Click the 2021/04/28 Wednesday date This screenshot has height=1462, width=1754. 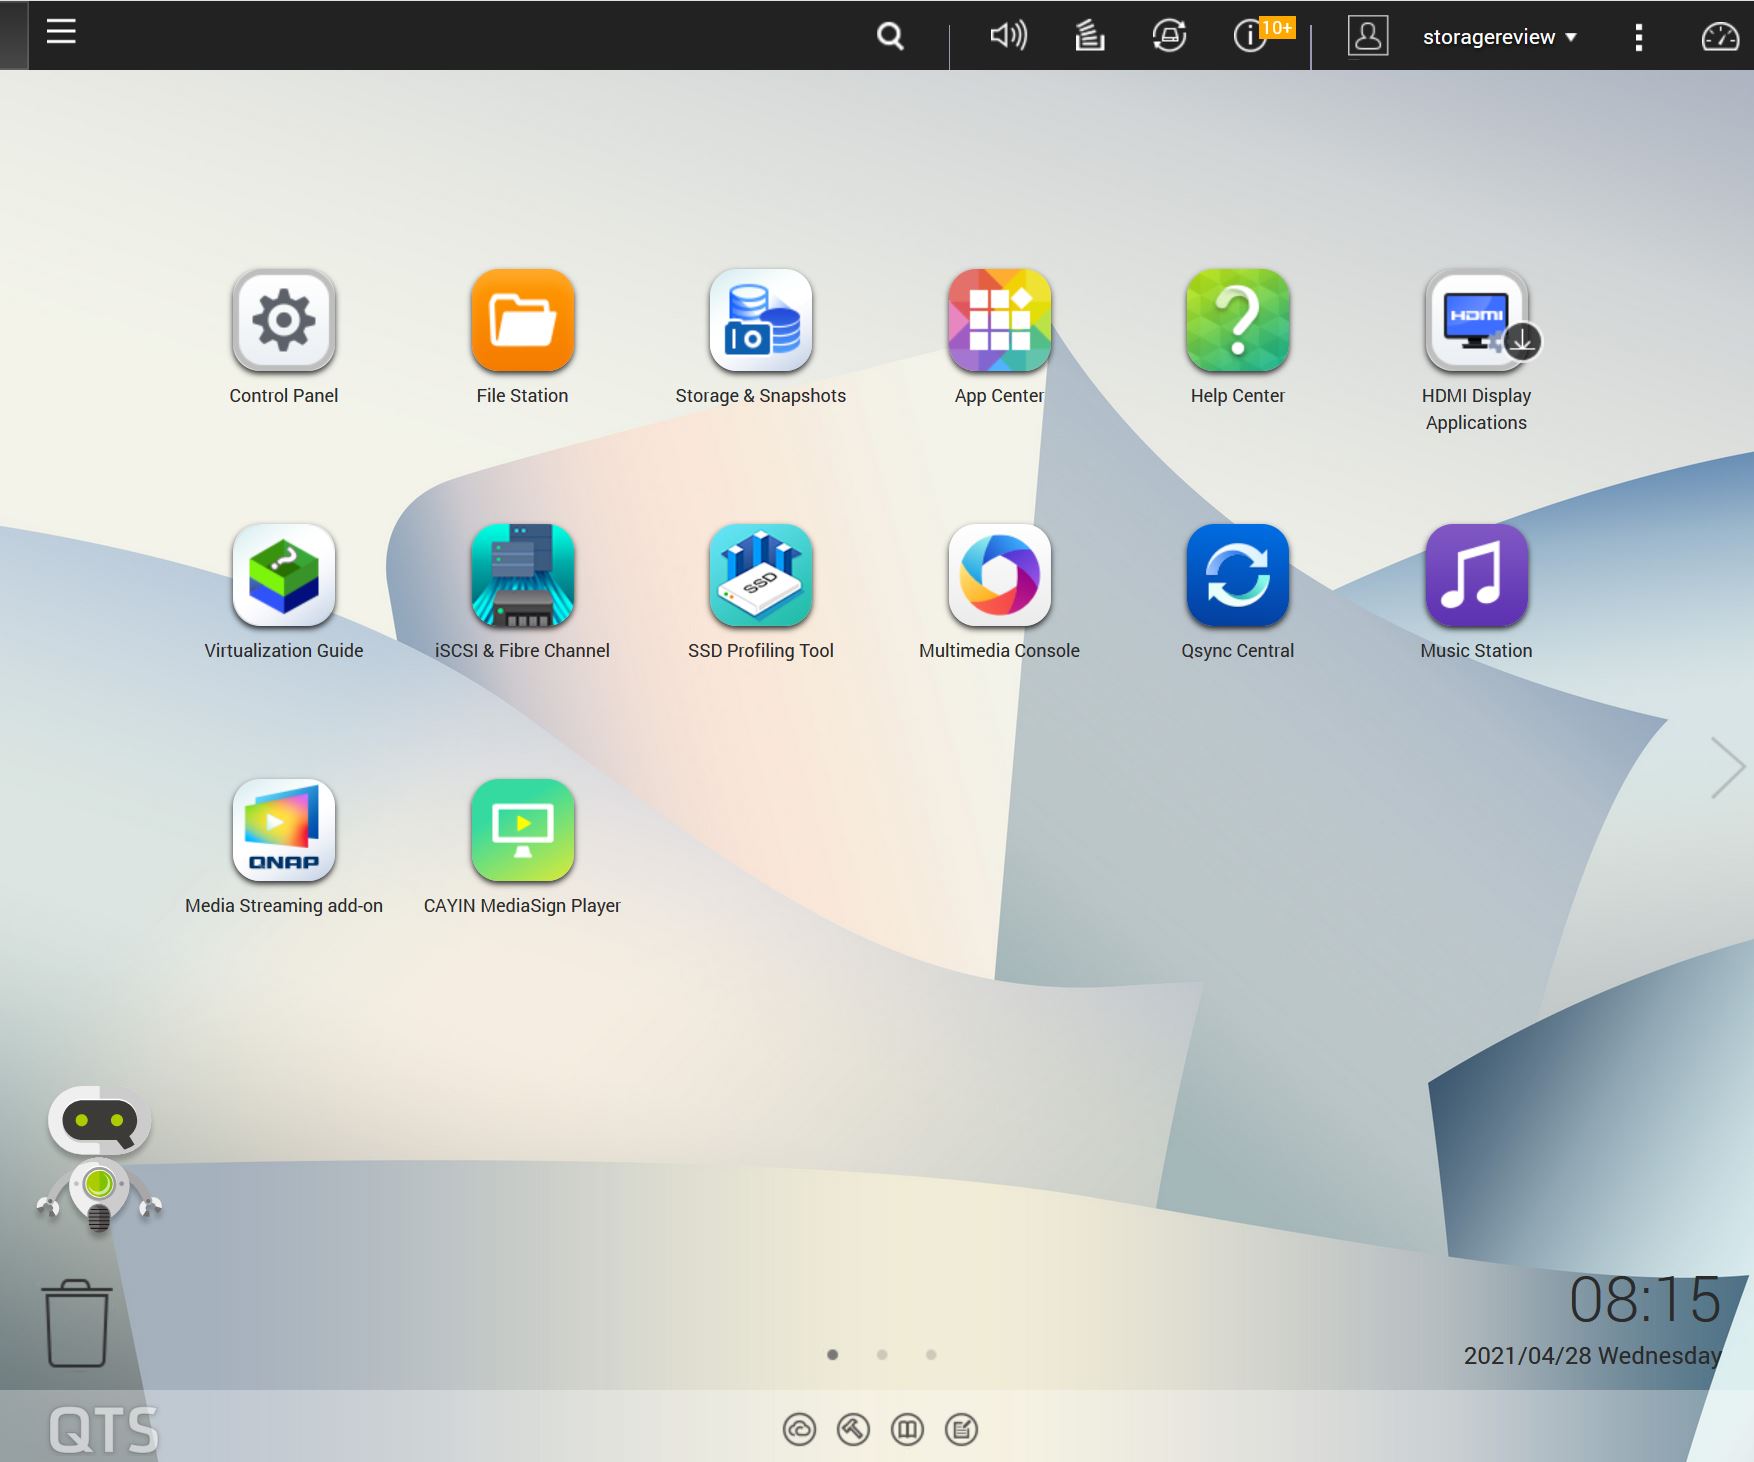(x=1592, y=1356)
